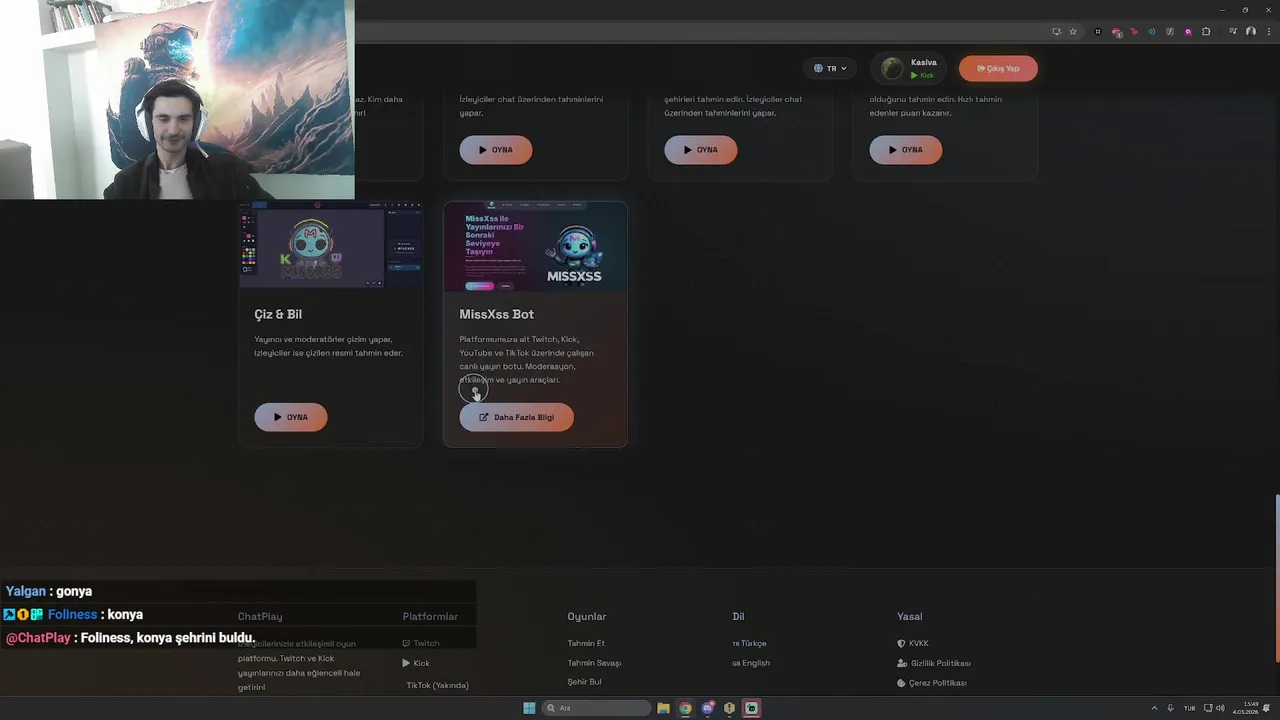The width and height of the screenshot is (1280, 720).
Task: Open Chrome from the taskbar
Action: tap(685, 708)
